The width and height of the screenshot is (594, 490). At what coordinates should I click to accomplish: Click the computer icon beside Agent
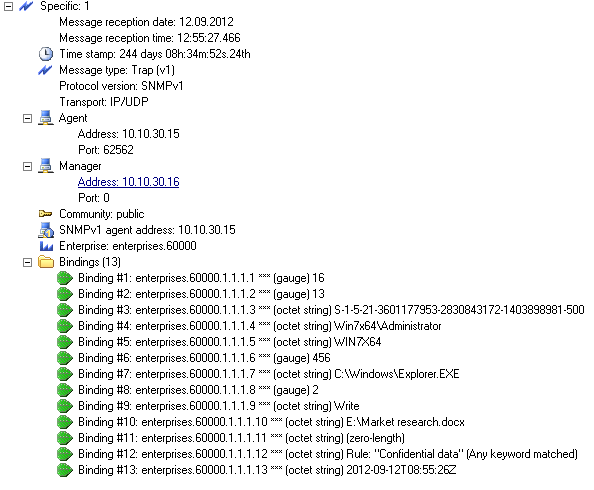point(46,118)
